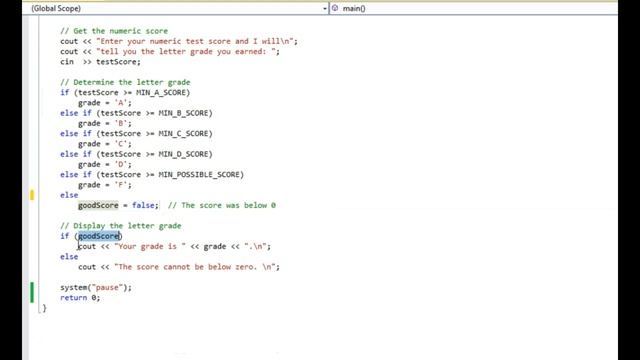The width and height of the screenshot is (640, 360).
Task: Click the 'Determine the letter grade' comment
Action: [125, 82]
